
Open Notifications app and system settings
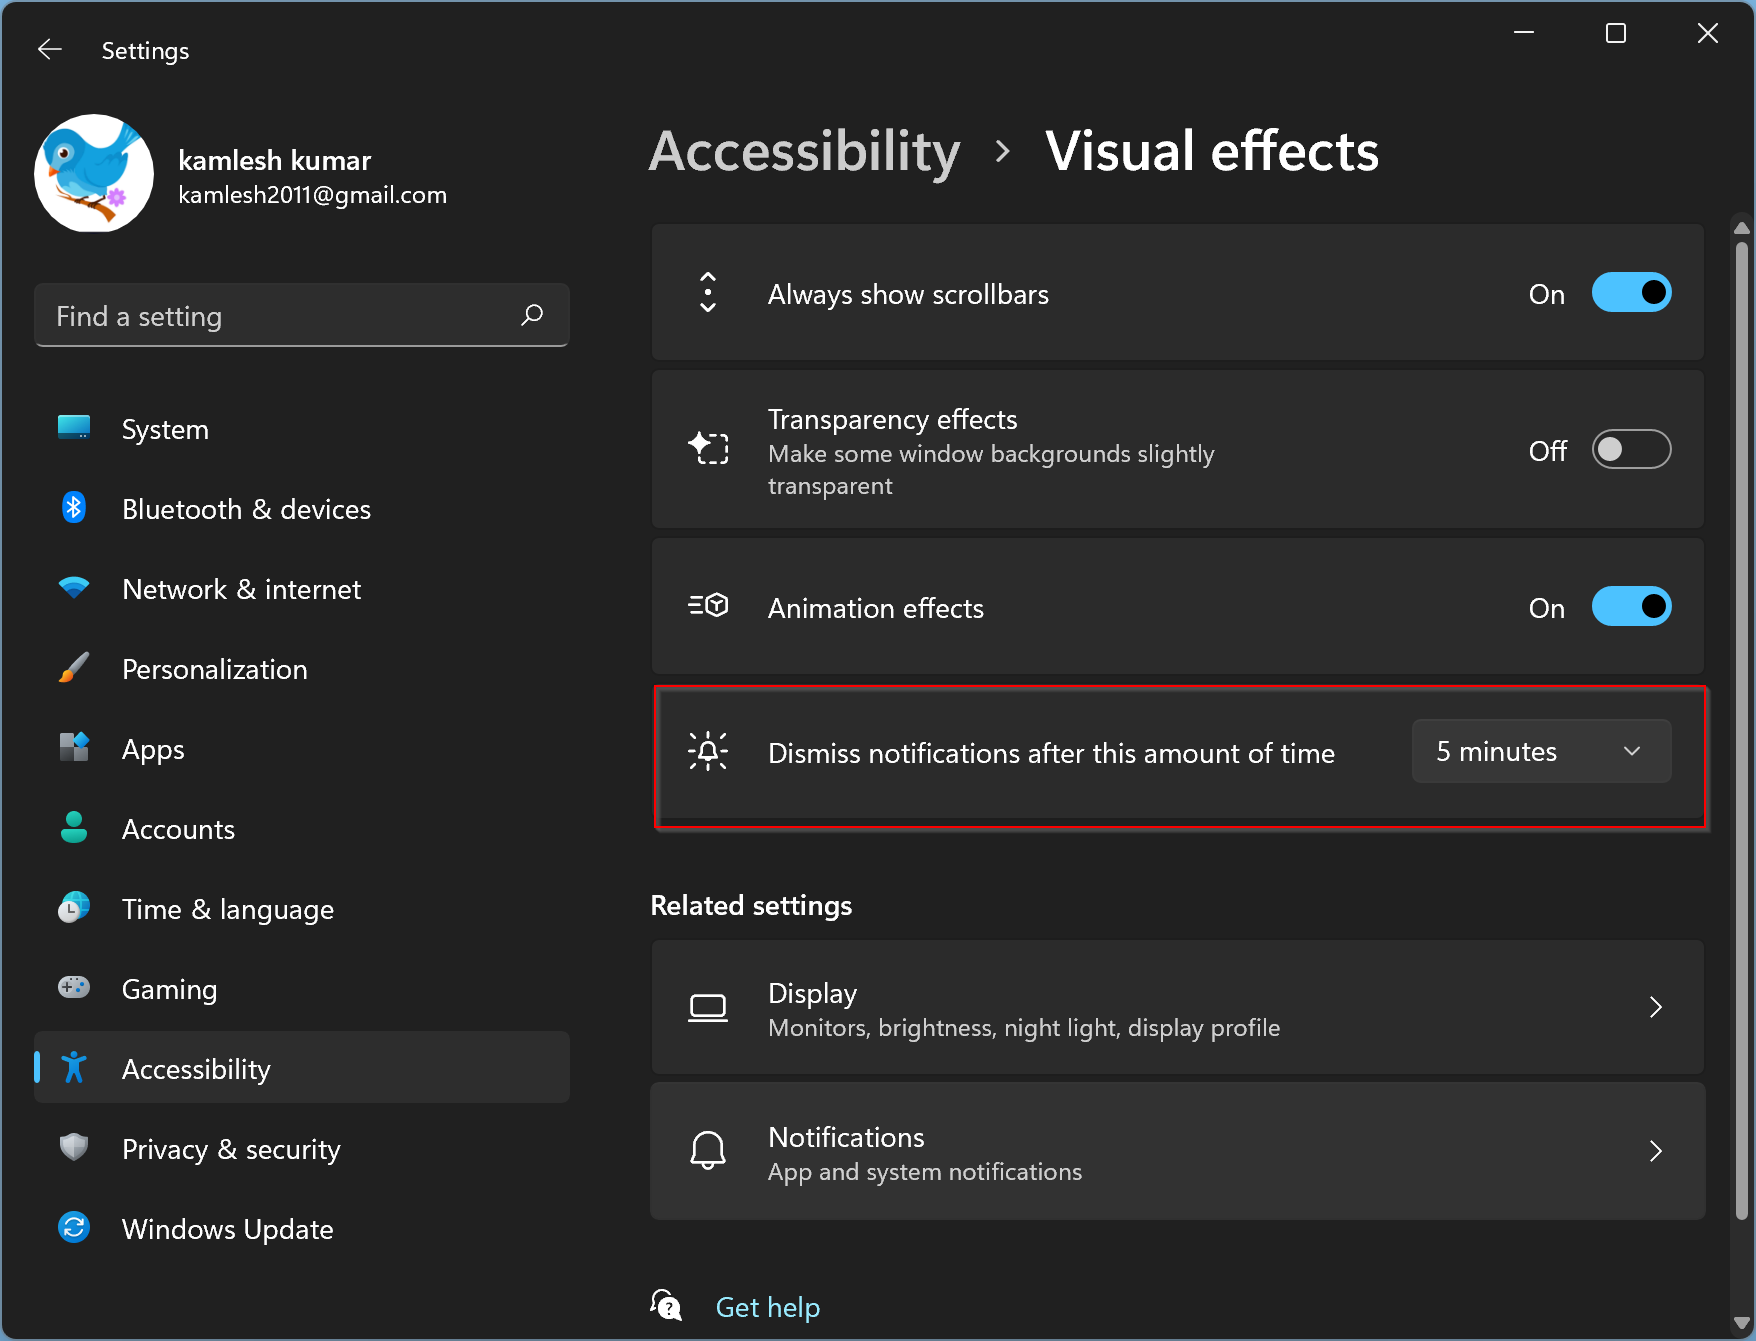[1177, 1151]
